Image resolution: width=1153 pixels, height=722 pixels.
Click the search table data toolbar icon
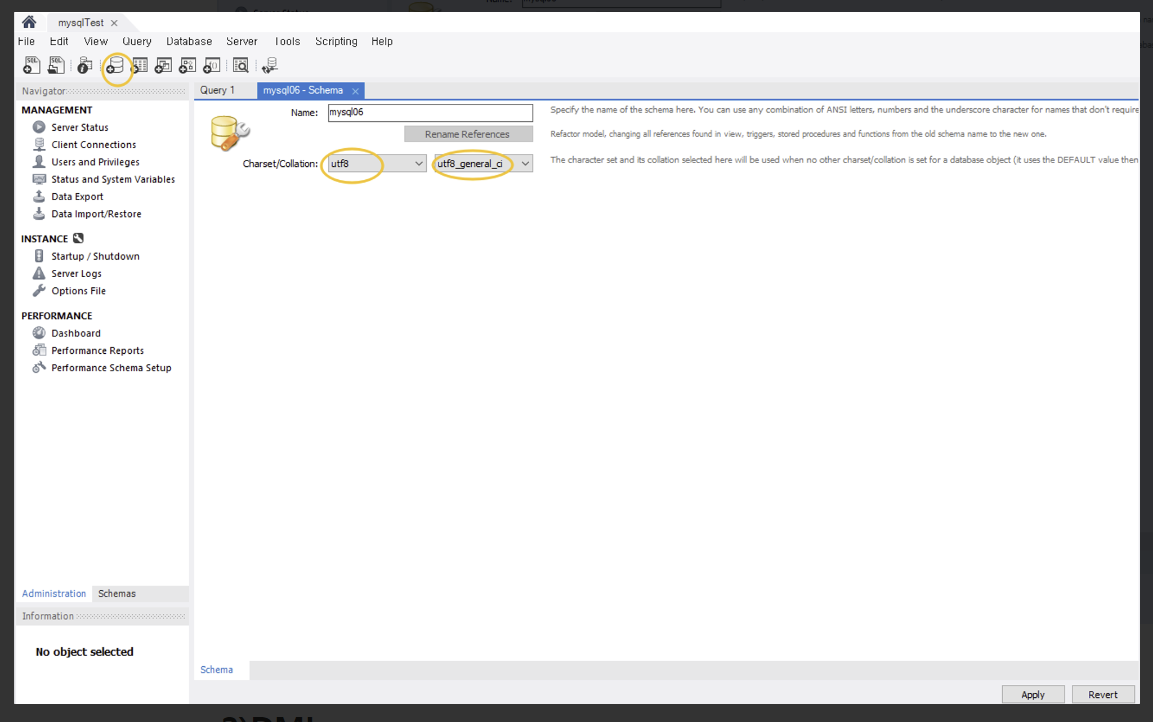240,65
